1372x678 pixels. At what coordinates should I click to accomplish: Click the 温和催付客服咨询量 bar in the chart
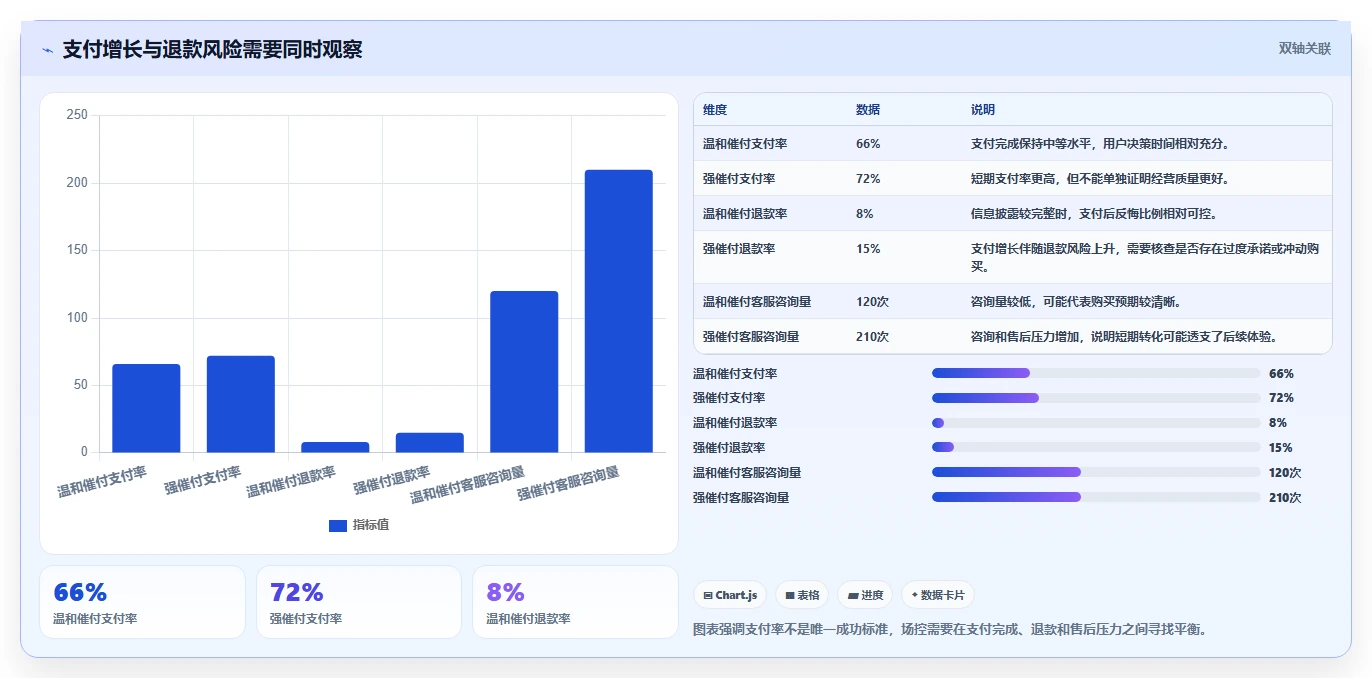point(524,372)
